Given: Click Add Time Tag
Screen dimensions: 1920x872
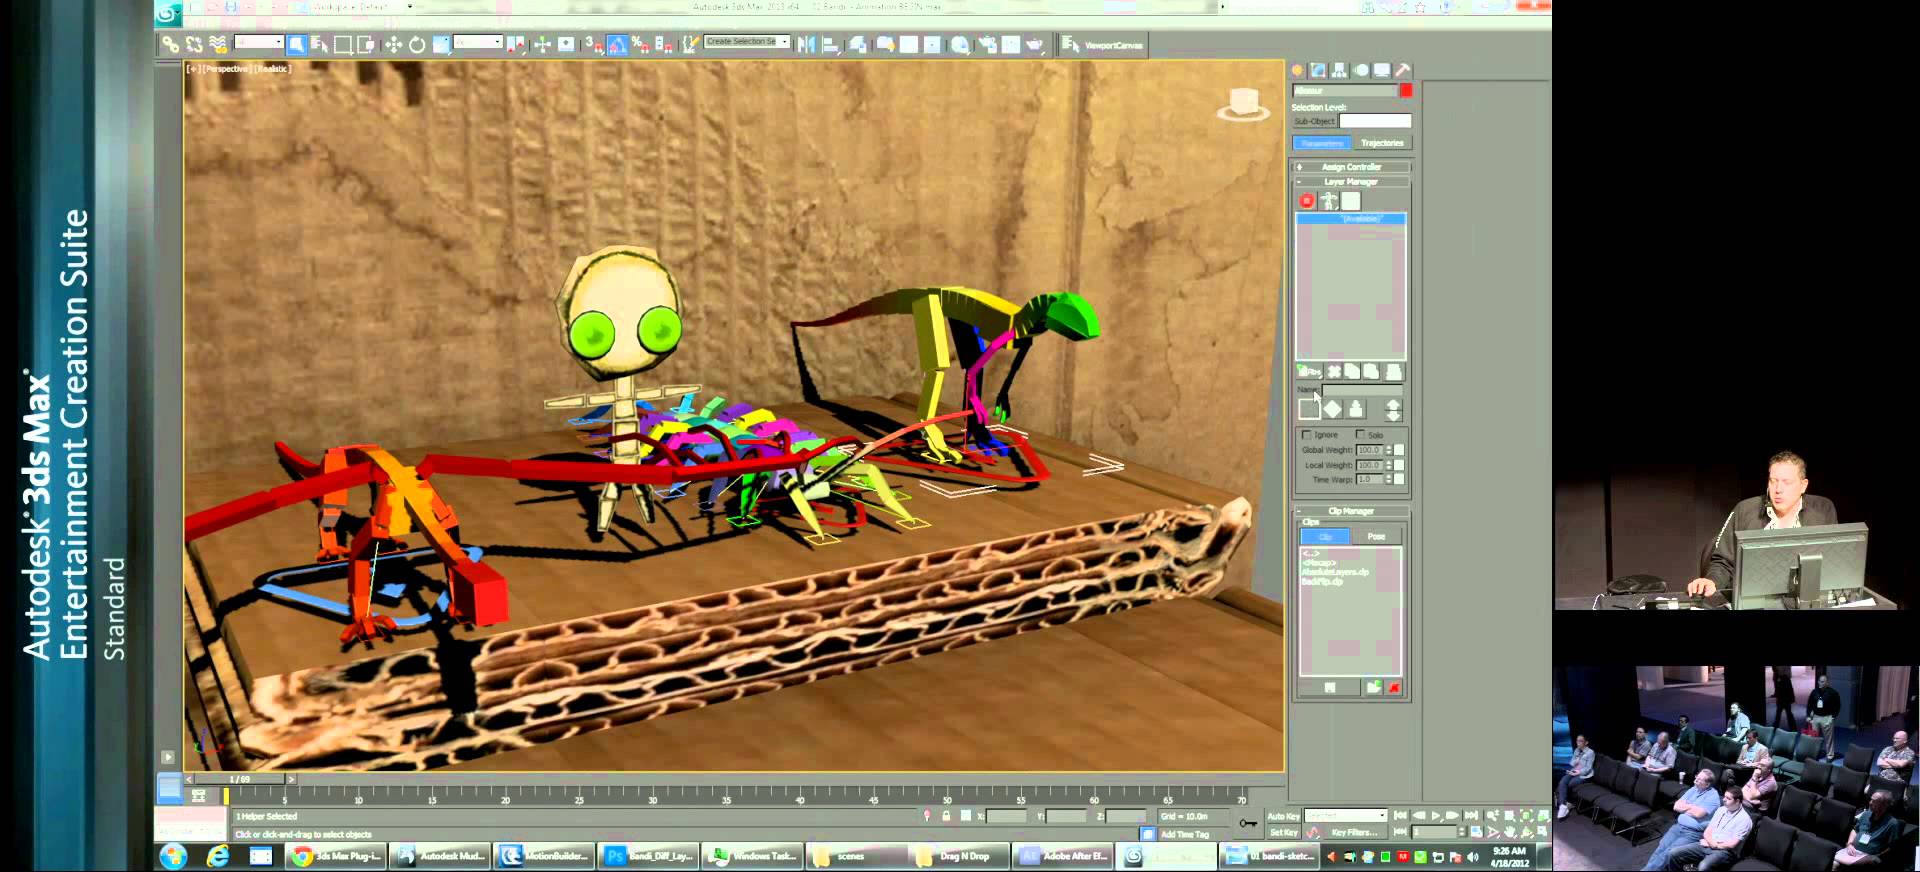Looking at the screenshot, I should tap(1184, 834).
